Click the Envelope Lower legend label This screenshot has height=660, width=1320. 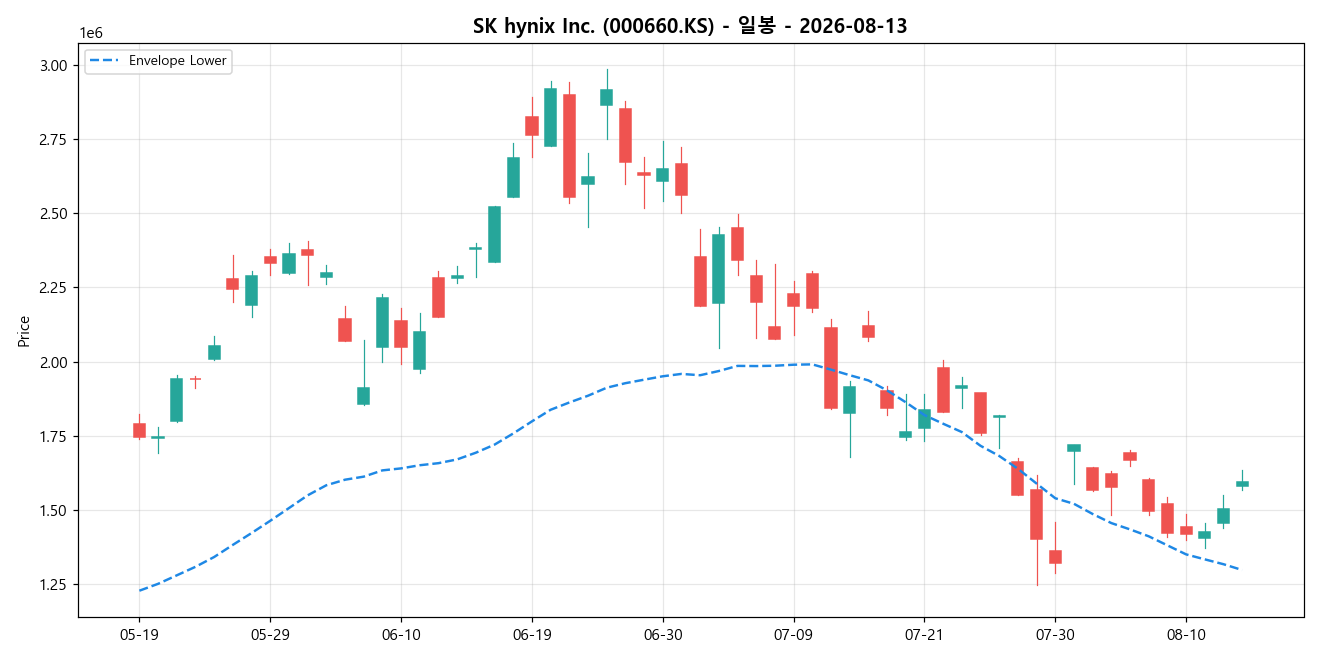click(178, 61)
